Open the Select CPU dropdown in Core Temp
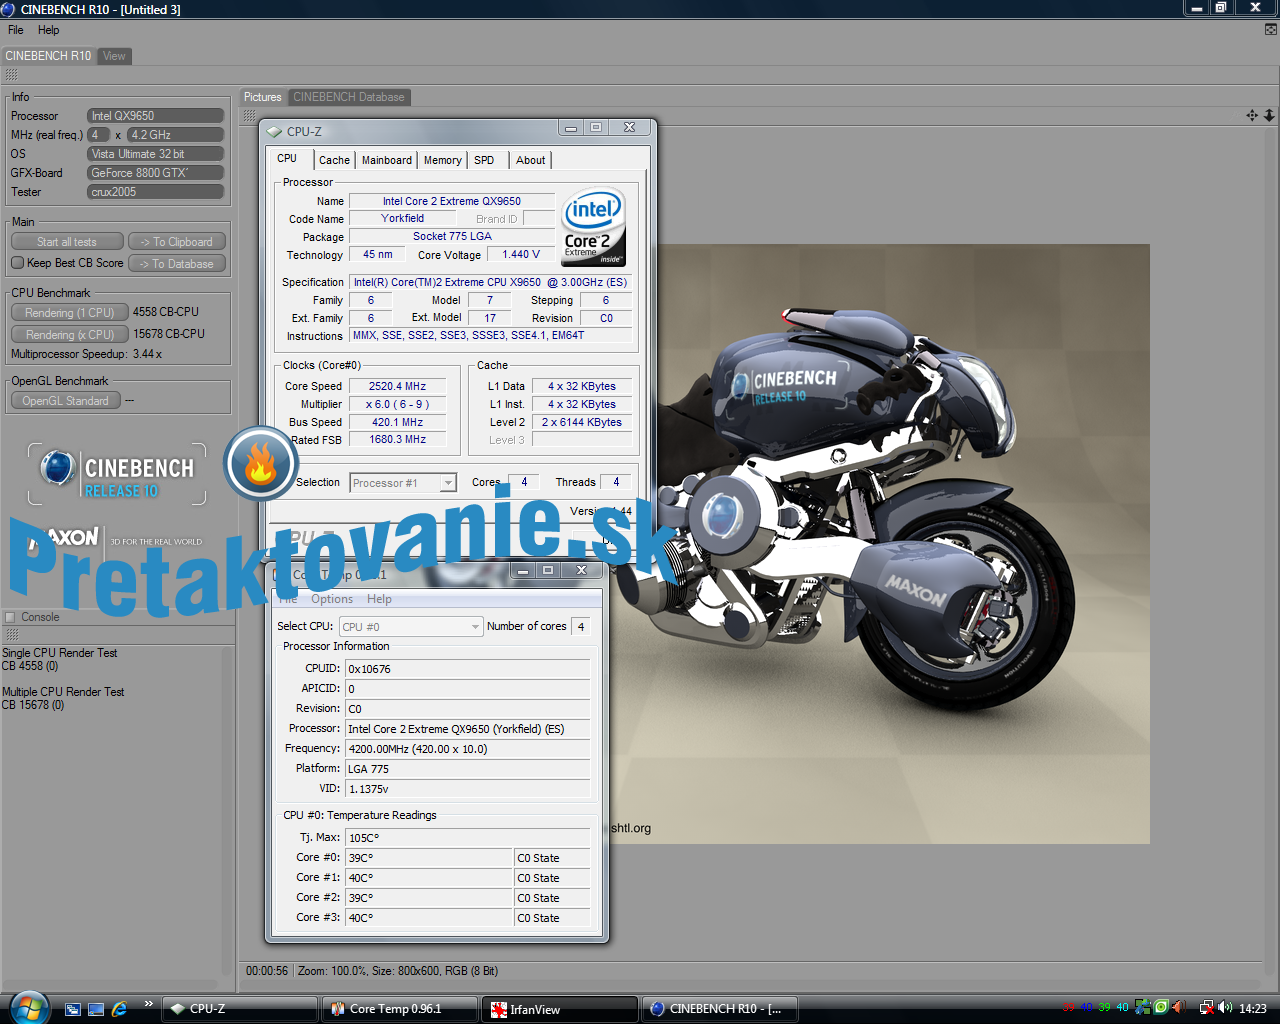Image resolution: width=1280 pixels, height=1024 pixels. coord(411,627)
